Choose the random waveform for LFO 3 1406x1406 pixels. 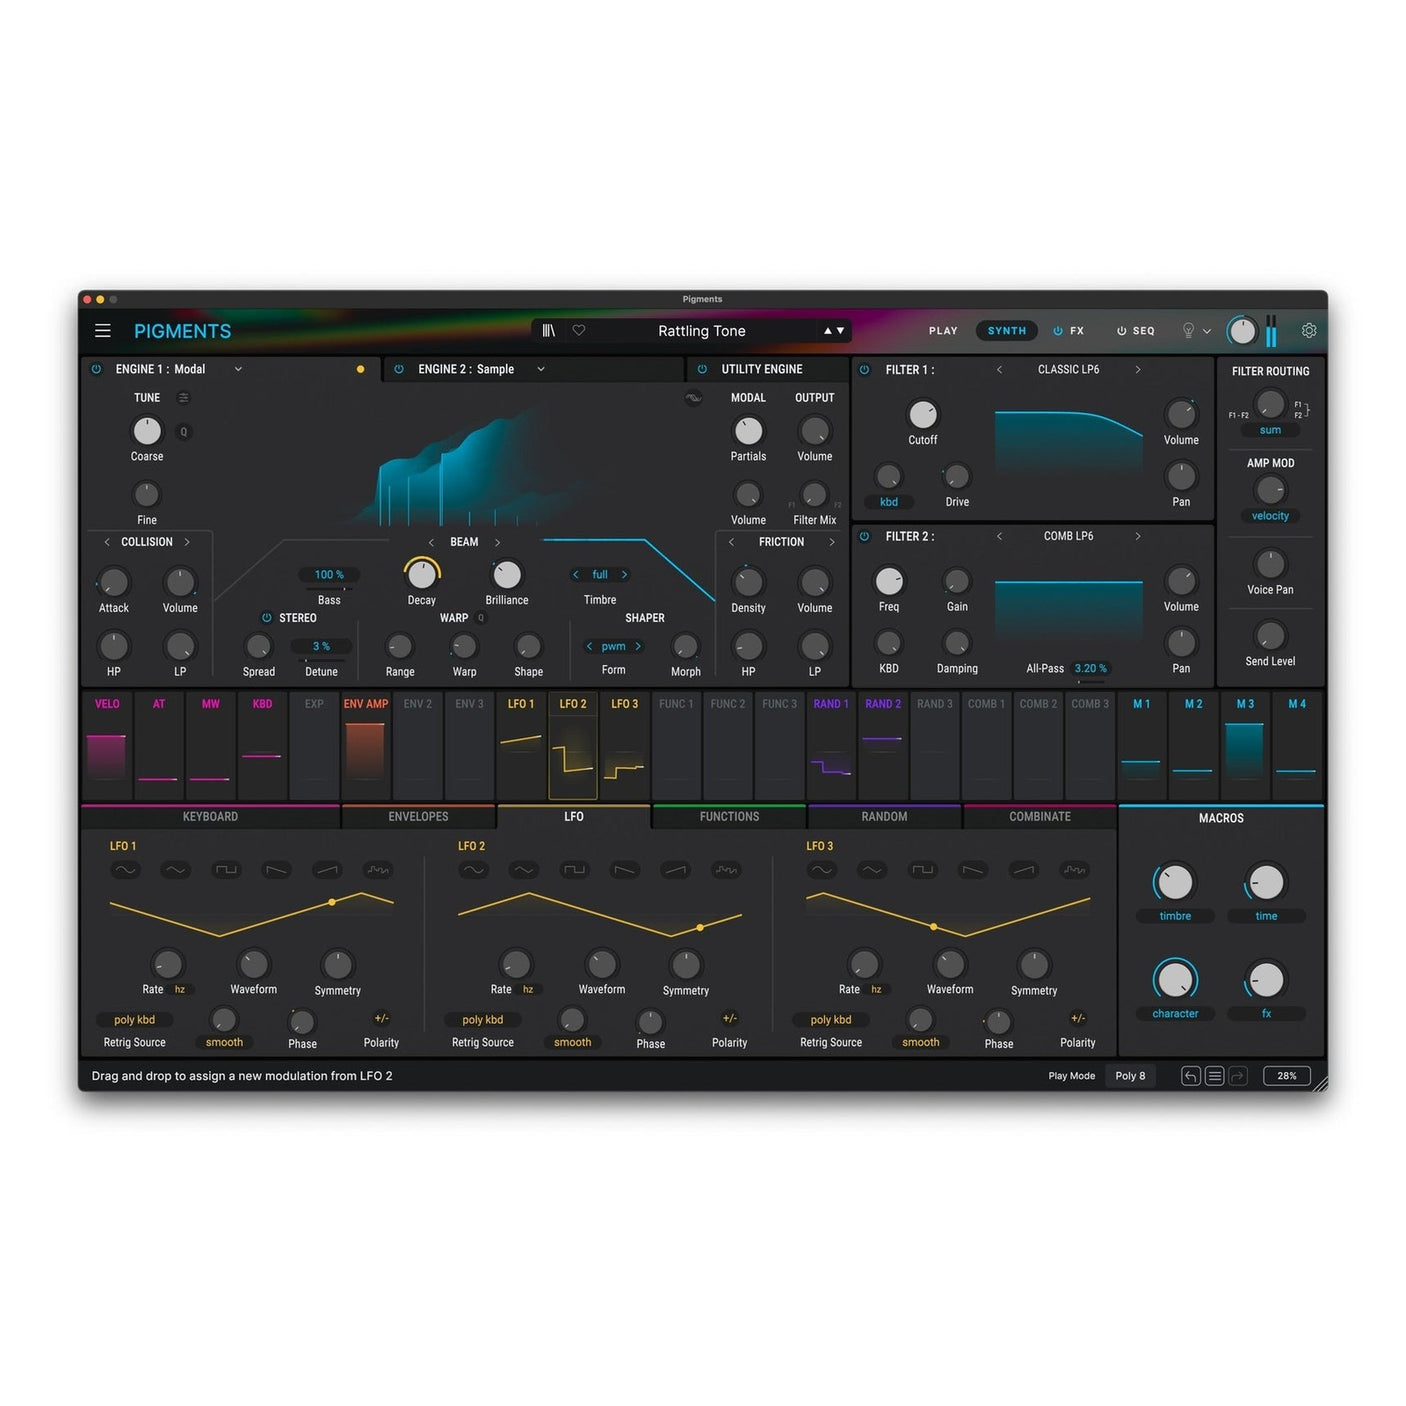(1074, 870)
